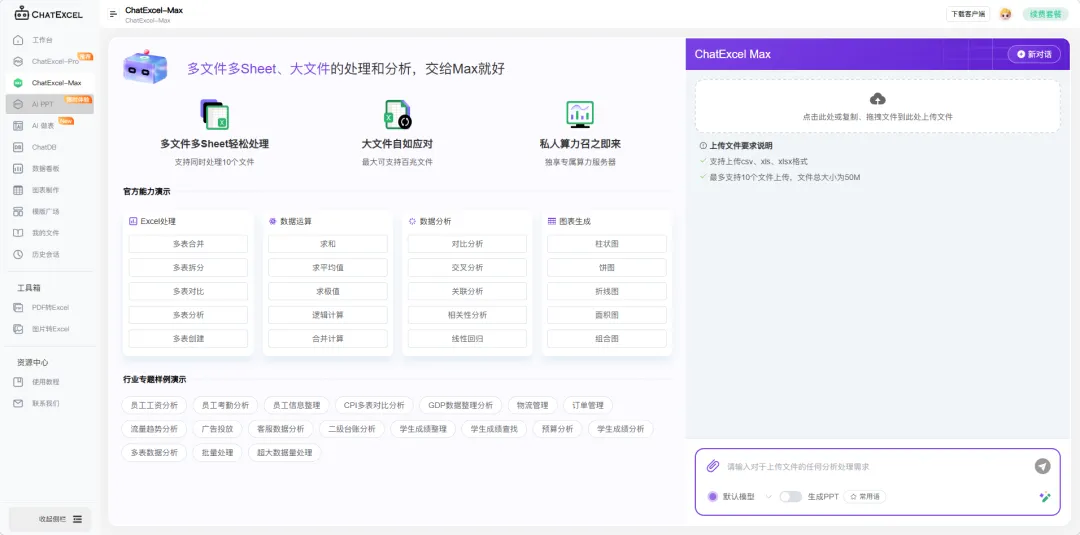This screenshot has height=535, width=1080.
Task: Select the 交叉分析 demo button
Action: [x=467, y=268]
